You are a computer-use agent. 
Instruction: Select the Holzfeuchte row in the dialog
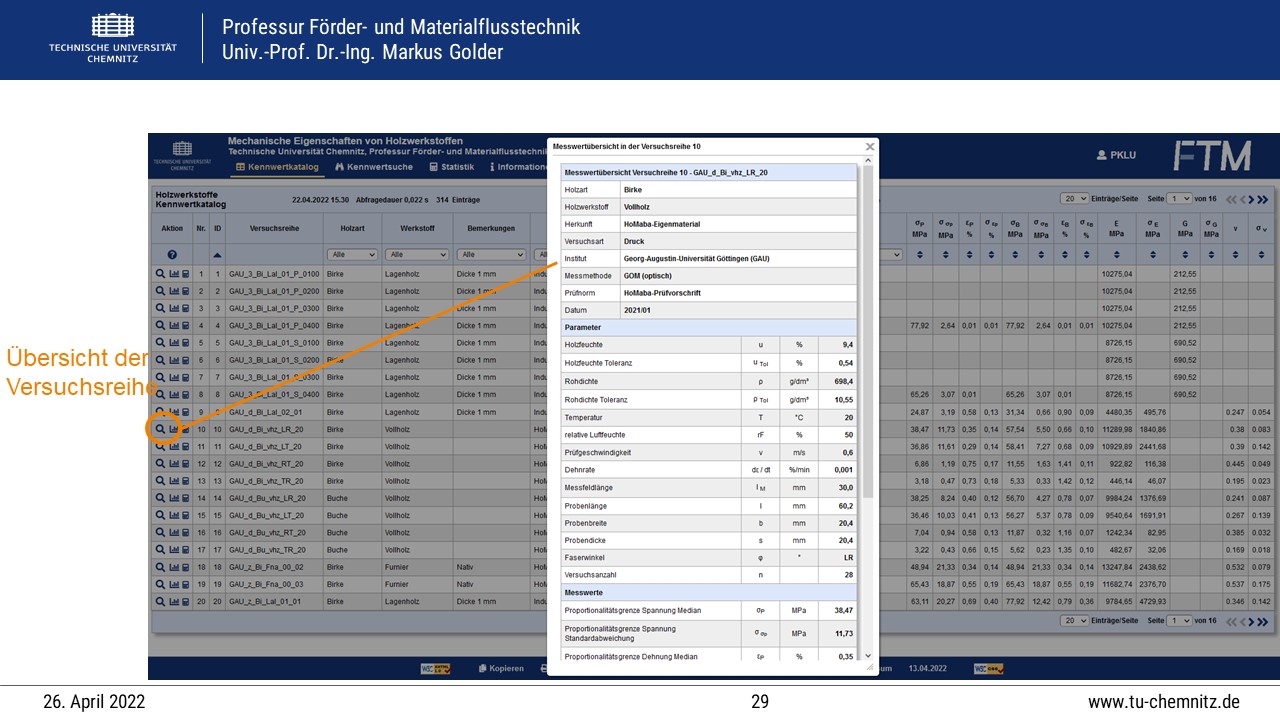point(708,344)
